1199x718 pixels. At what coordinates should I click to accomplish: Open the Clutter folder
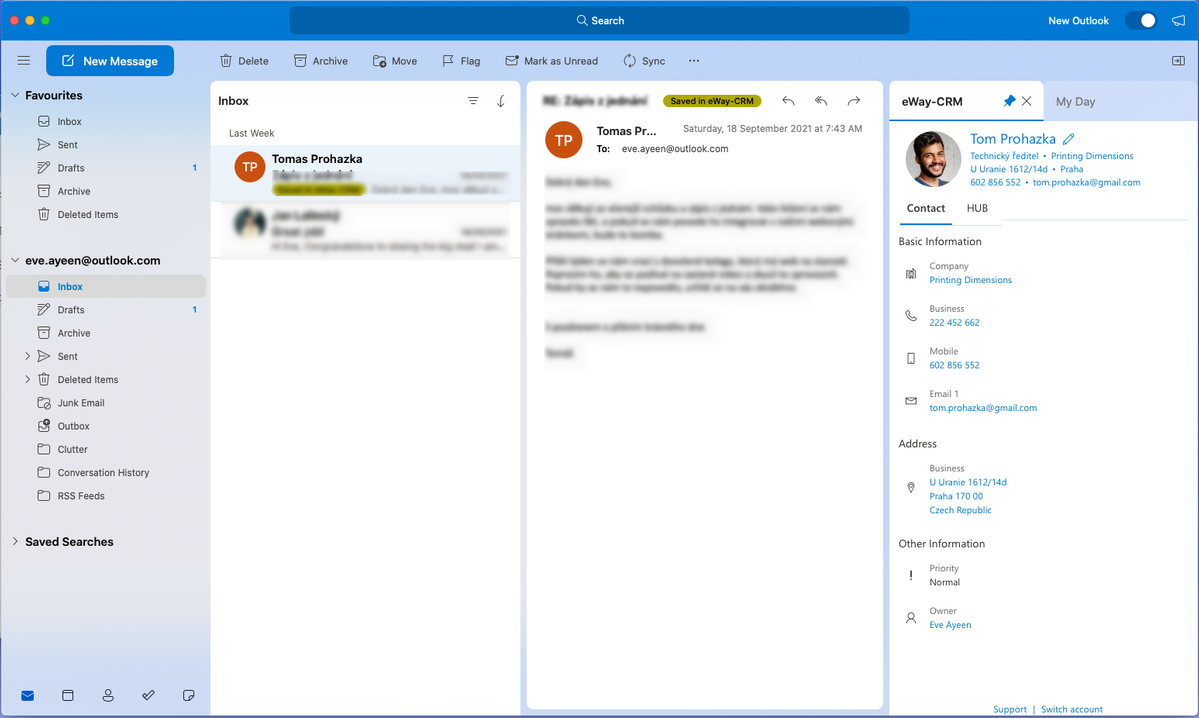coord(73,450)
